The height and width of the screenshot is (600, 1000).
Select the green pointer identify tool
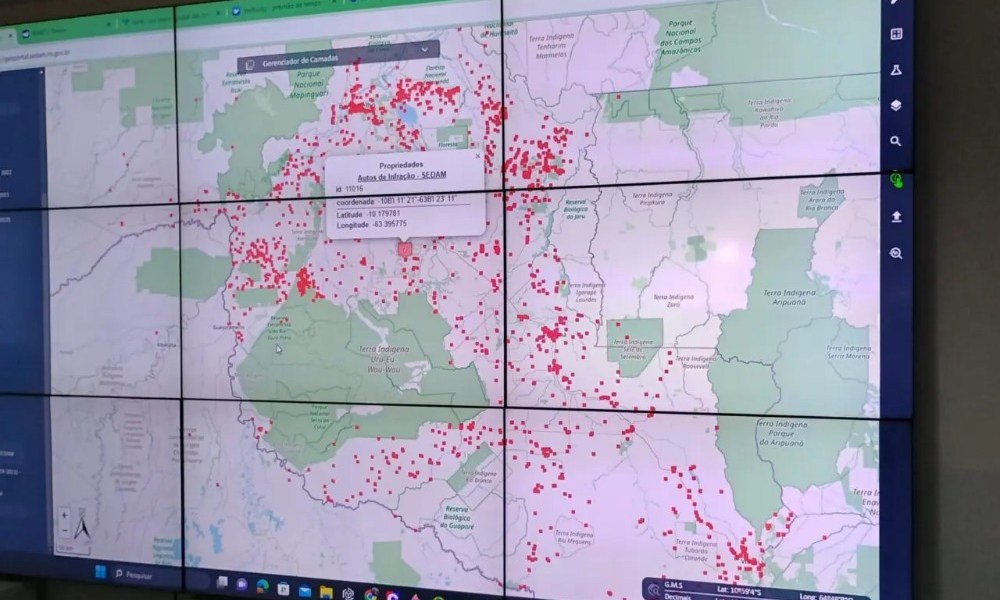pos(897,180)
